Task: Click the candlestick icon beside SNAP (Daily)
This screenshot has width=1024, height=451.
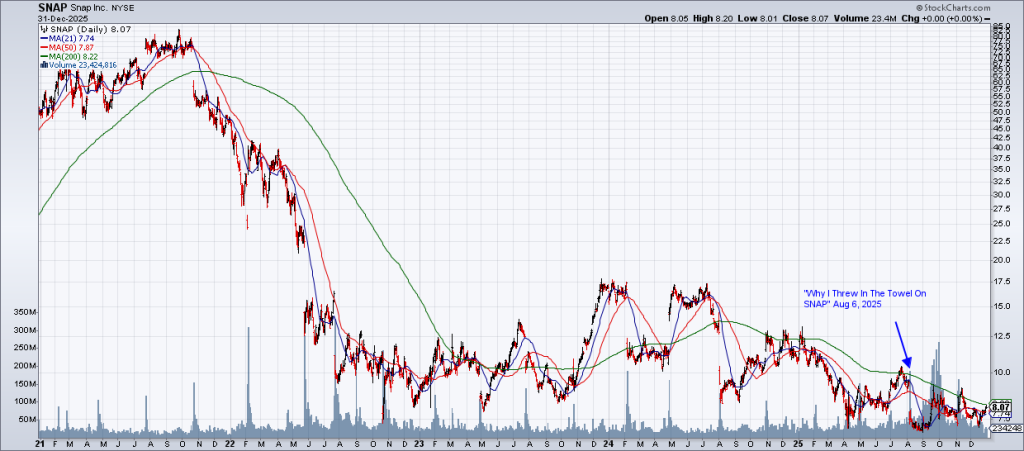Action: pyautogui.click(x=43, y=30)
